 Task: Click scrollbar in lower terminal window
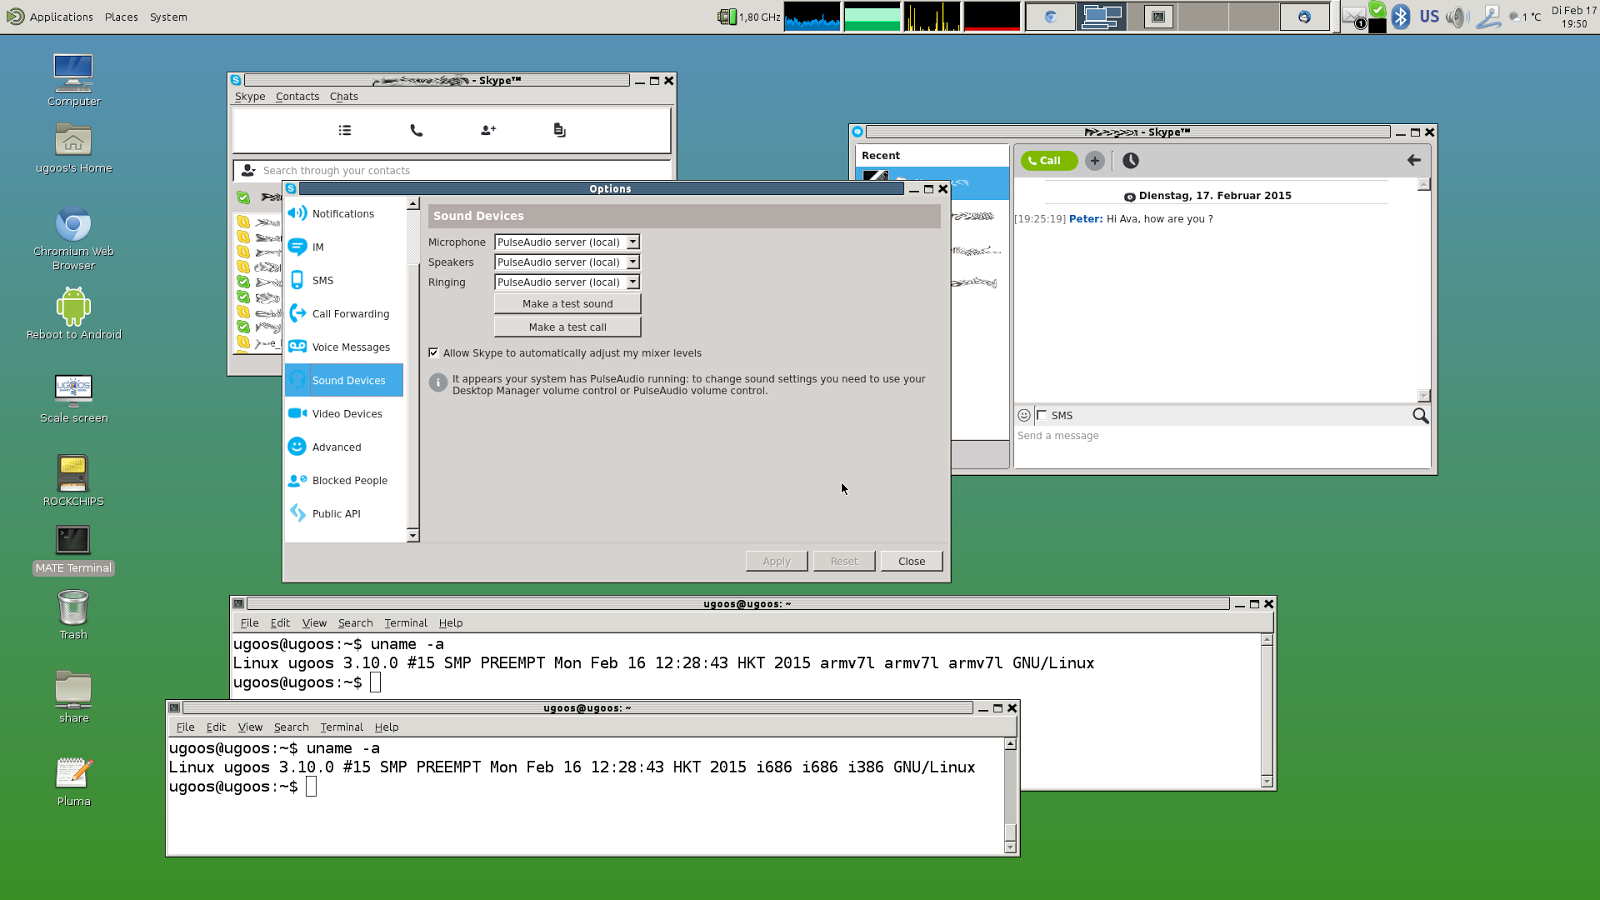click(1010, 796)
